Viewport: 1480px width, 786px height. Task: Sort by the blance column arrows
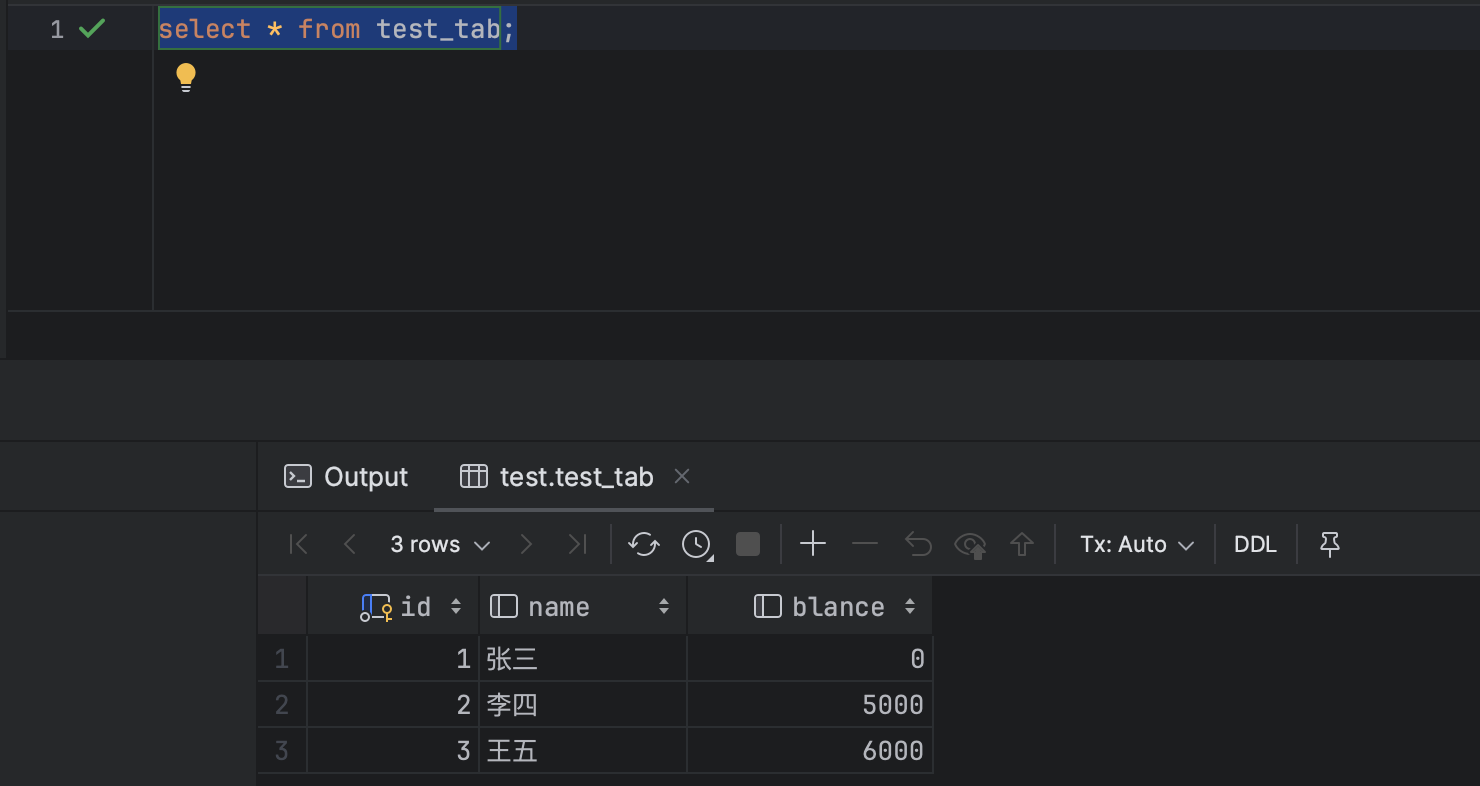point(910,607)
